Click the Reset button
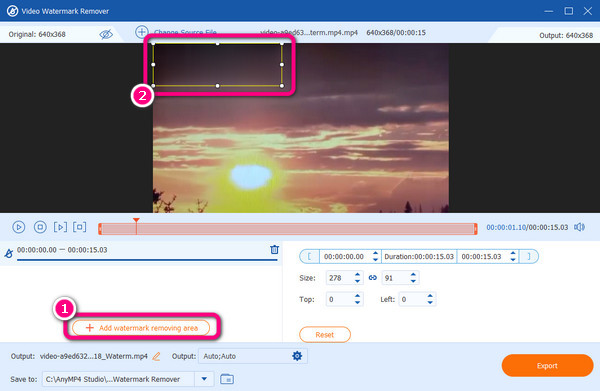Viewport: 600px width, 391px height. click(324, 335)
